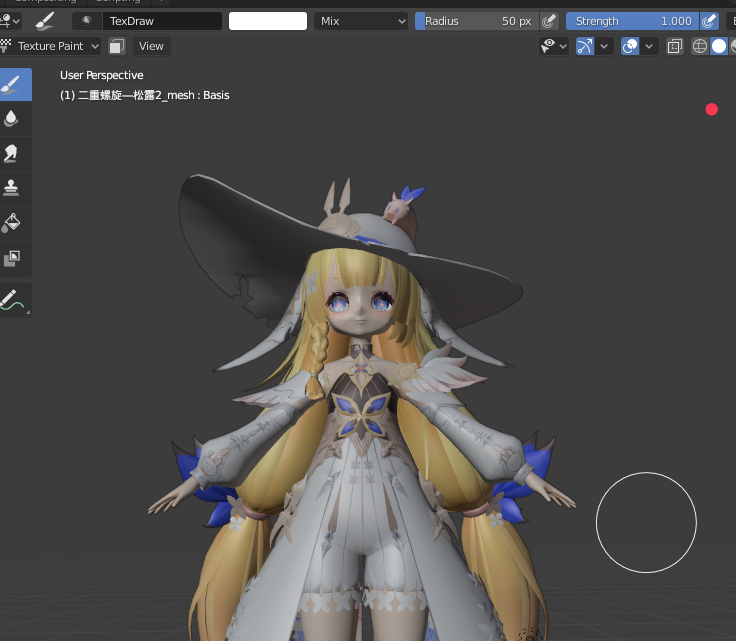Open the gizmo options dropdown arrow
This screenshot has height=641, width=736.
(x=604, y=46)
